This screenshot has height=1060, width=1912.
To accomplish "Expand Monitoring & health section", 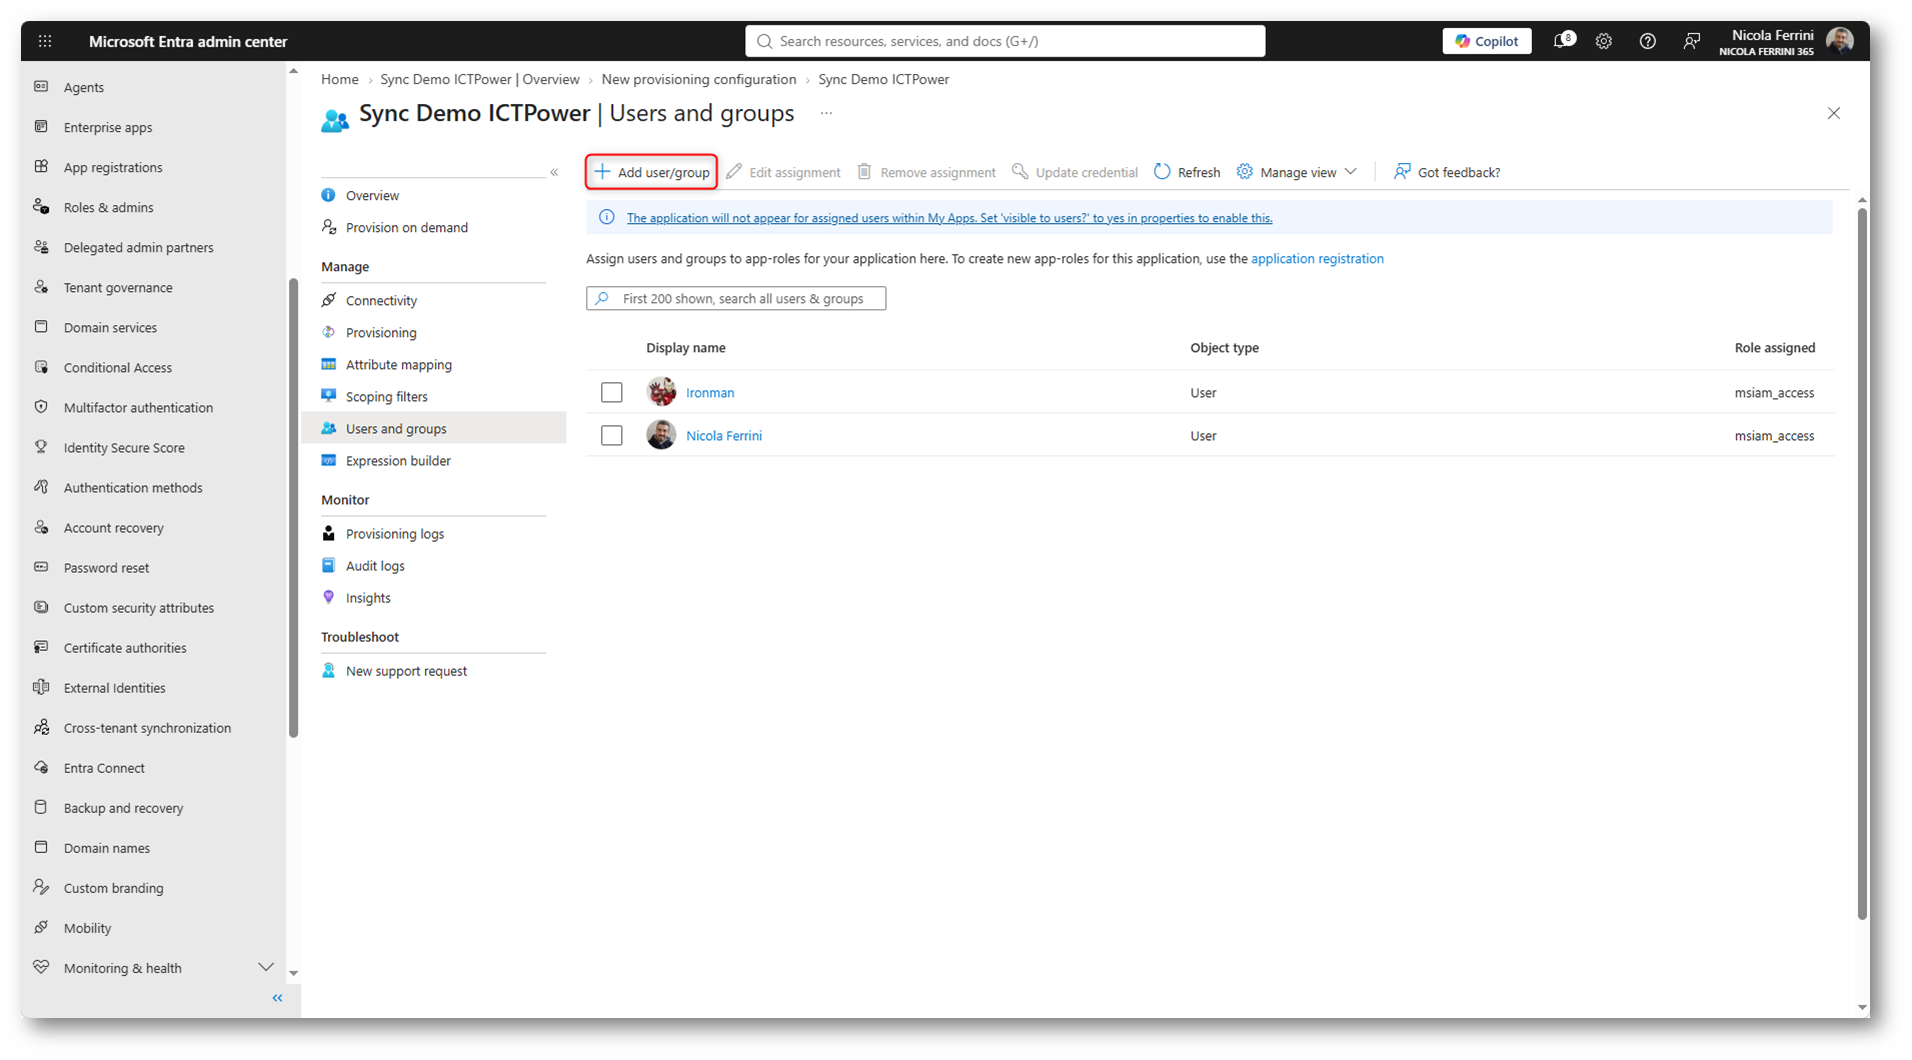I will click(266, 967).
